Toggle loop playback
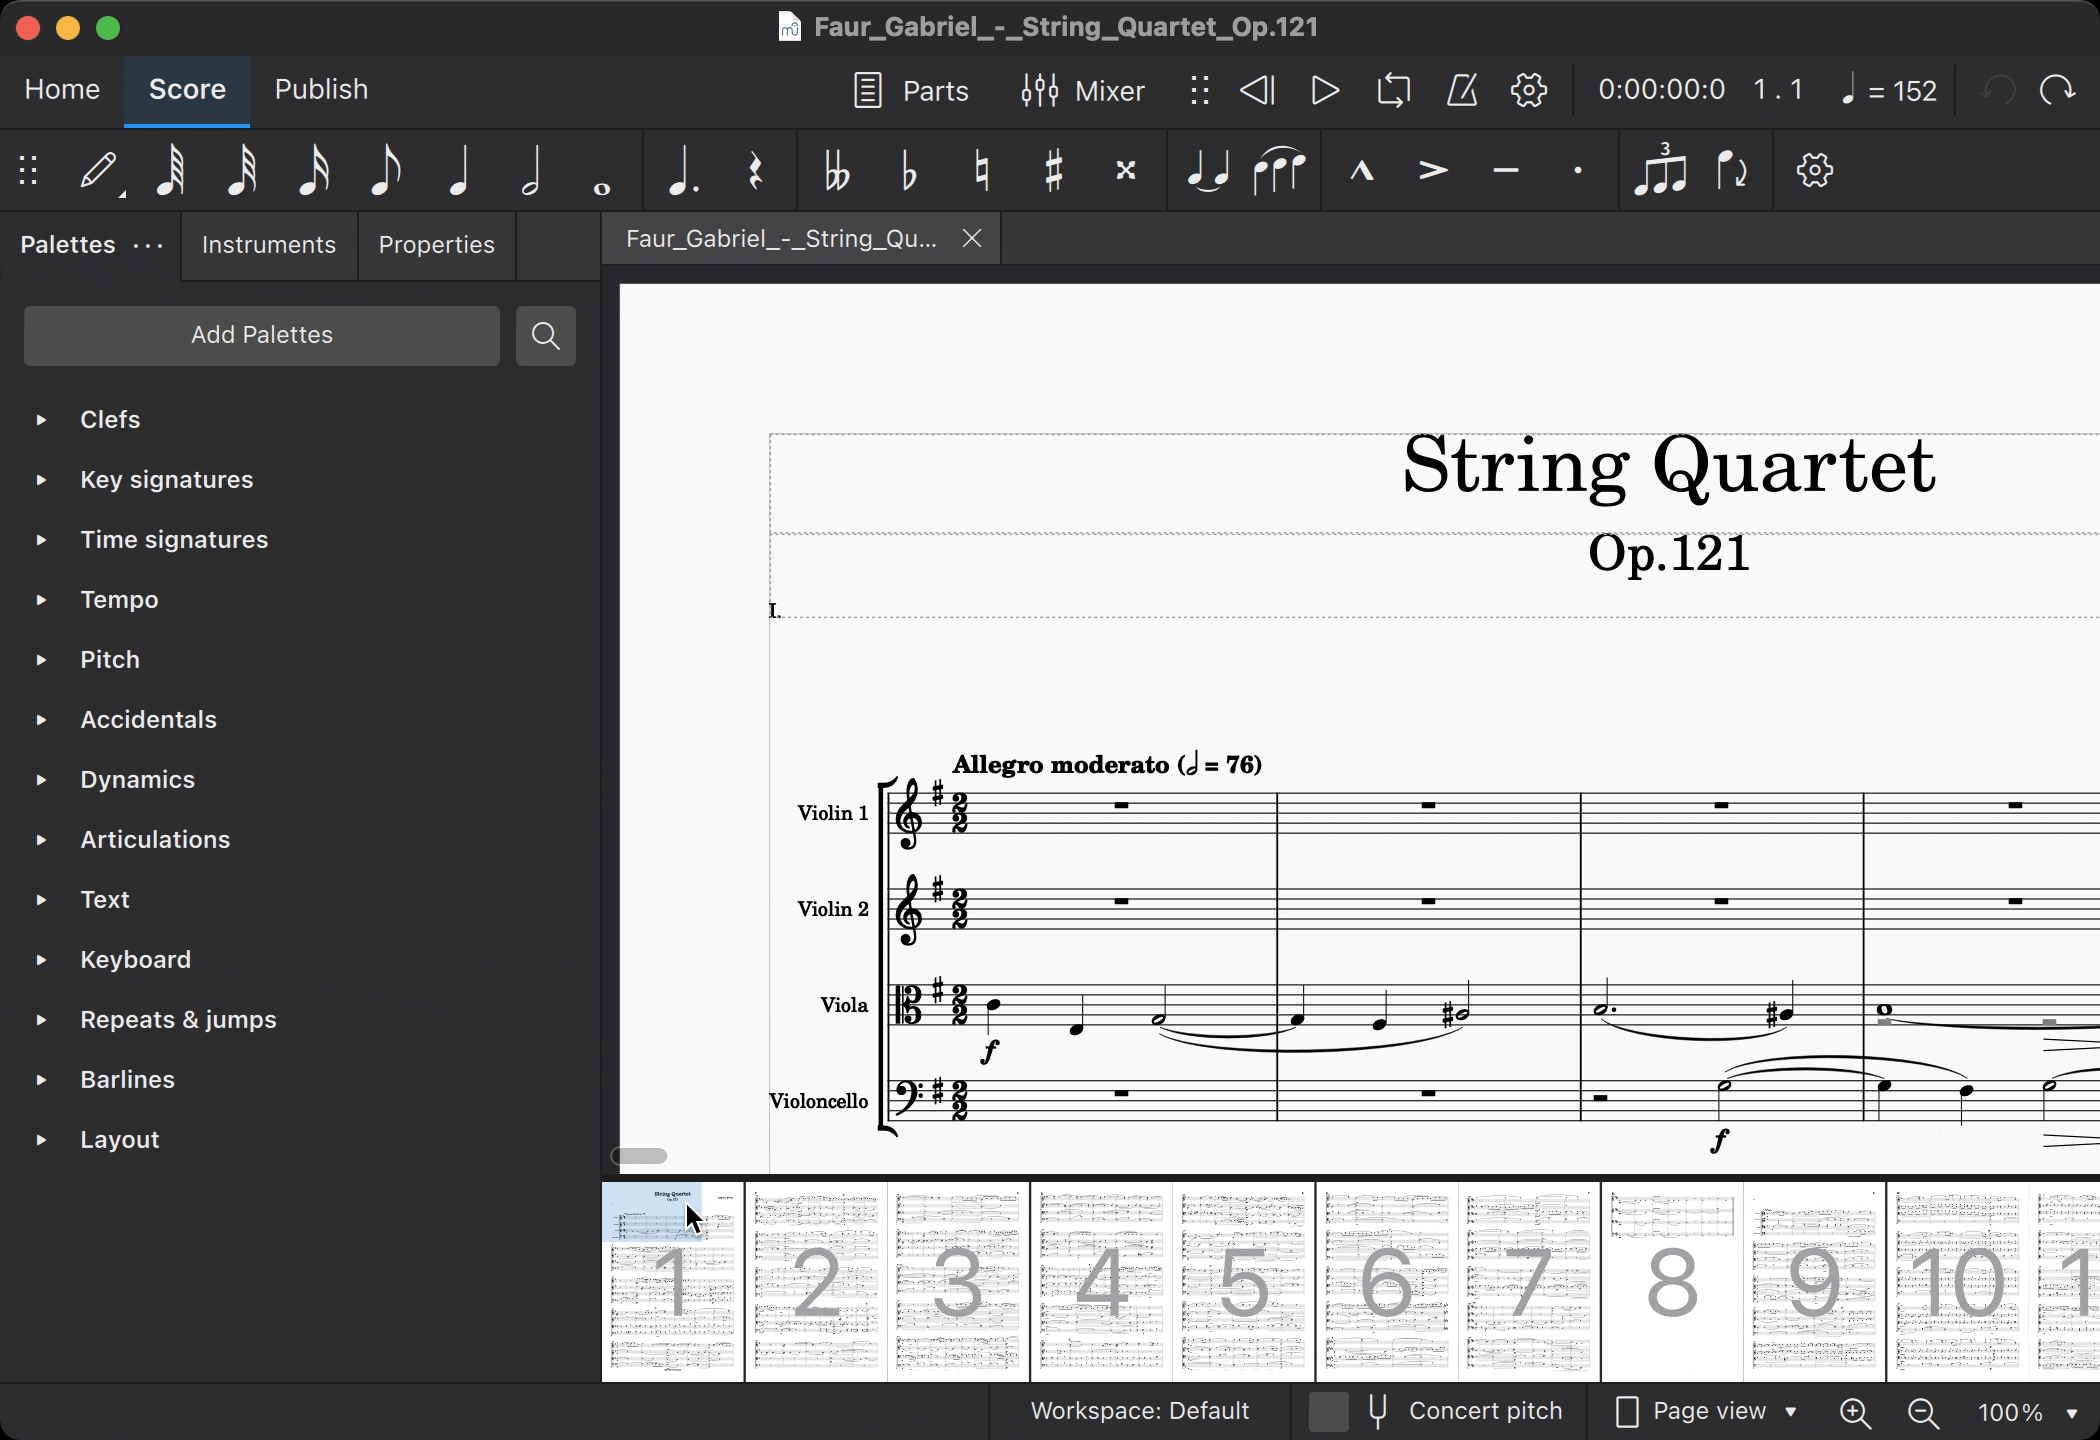Viewport: 2100px width, 1440px height. click(1393, 91)
